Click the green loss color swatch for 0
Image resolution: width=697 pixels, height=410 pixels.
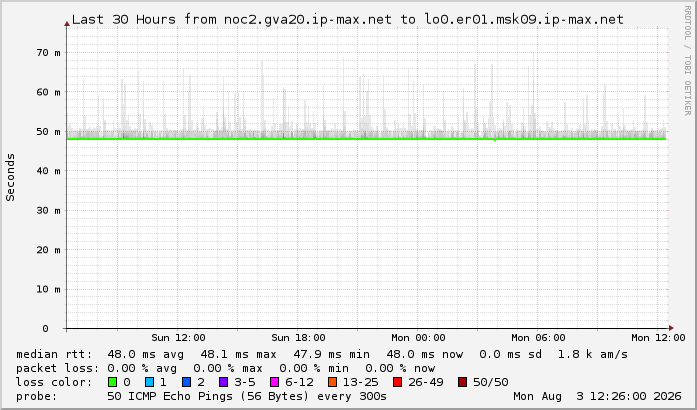pos(112,382)
